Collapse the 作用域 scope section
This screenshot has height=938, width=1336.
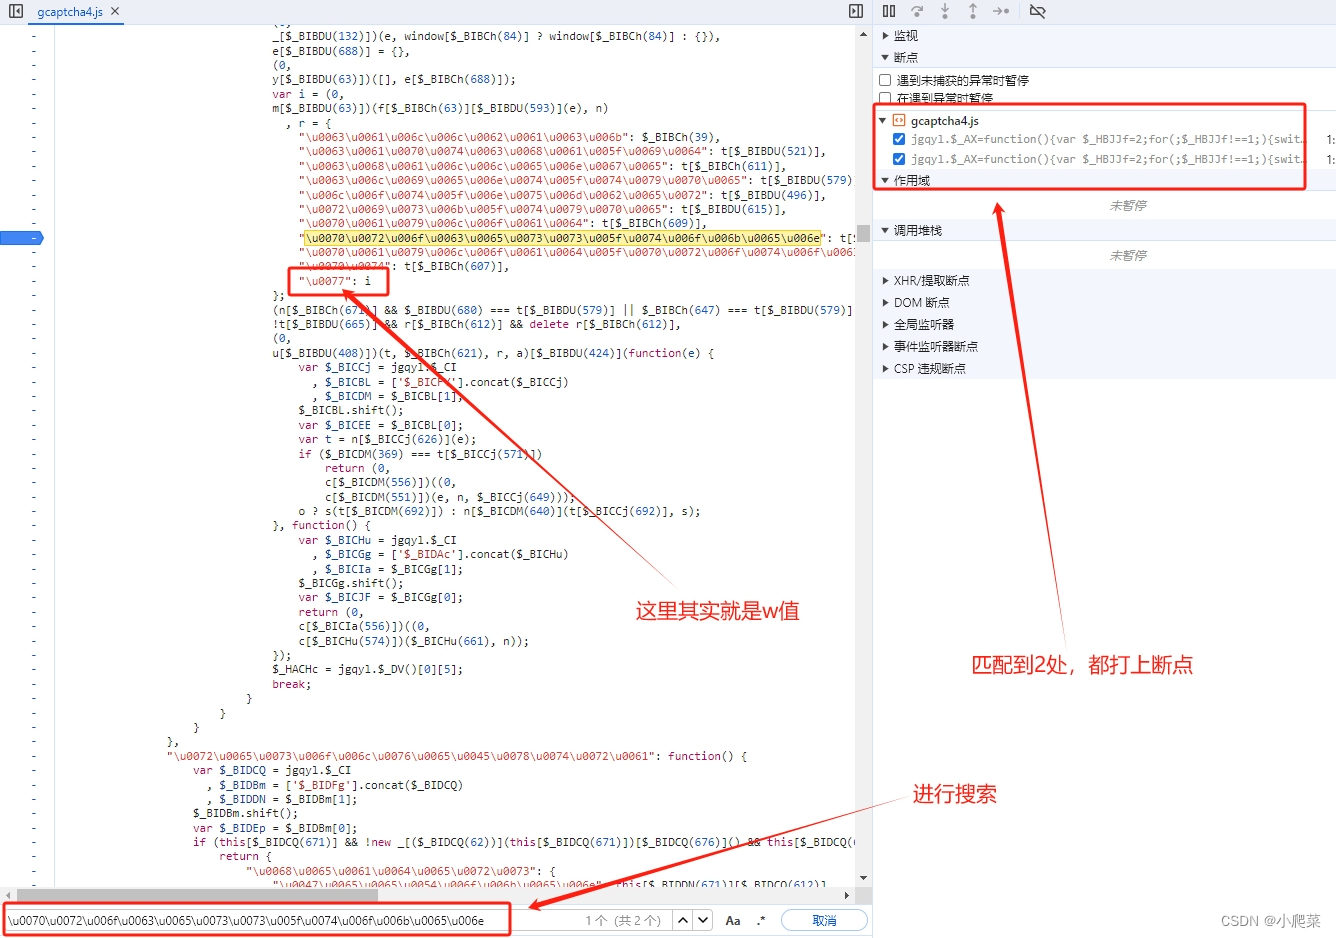click(x=885, y=180)
